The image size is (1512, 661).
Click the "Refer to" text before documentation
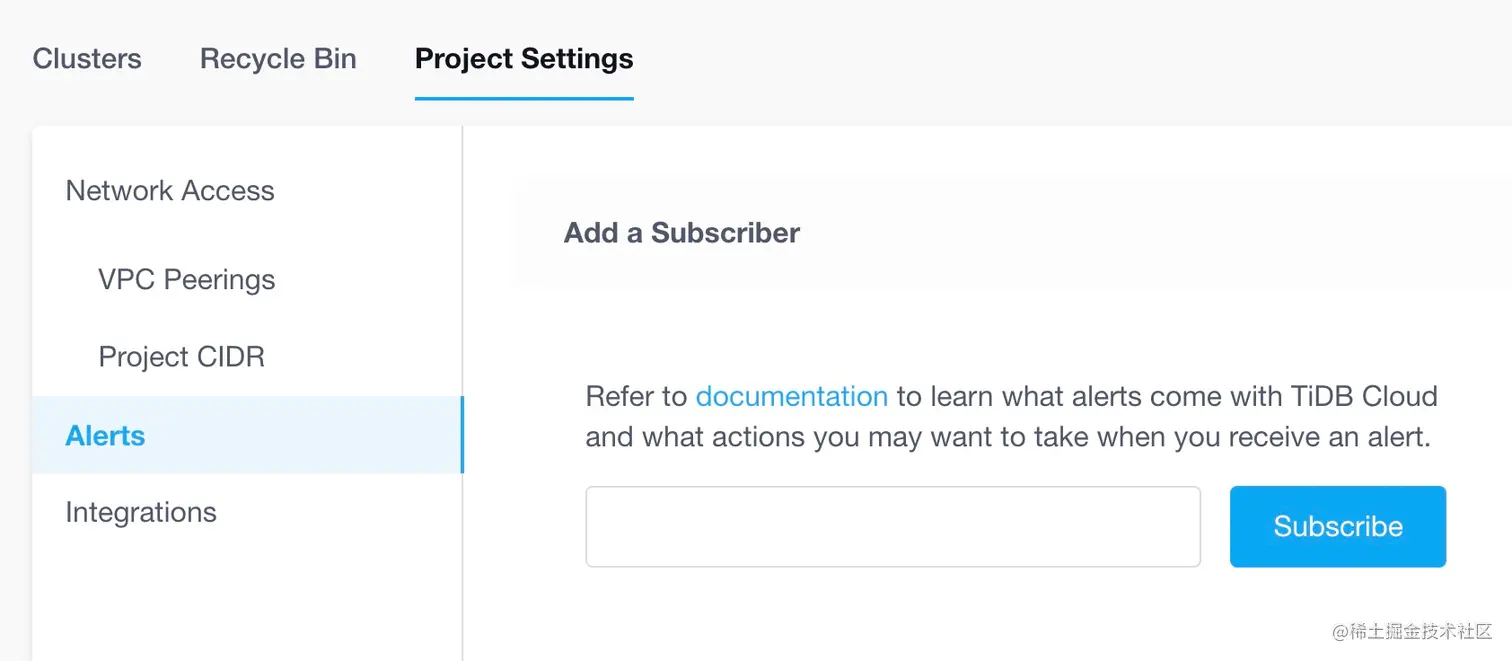(x=636, y=397)
